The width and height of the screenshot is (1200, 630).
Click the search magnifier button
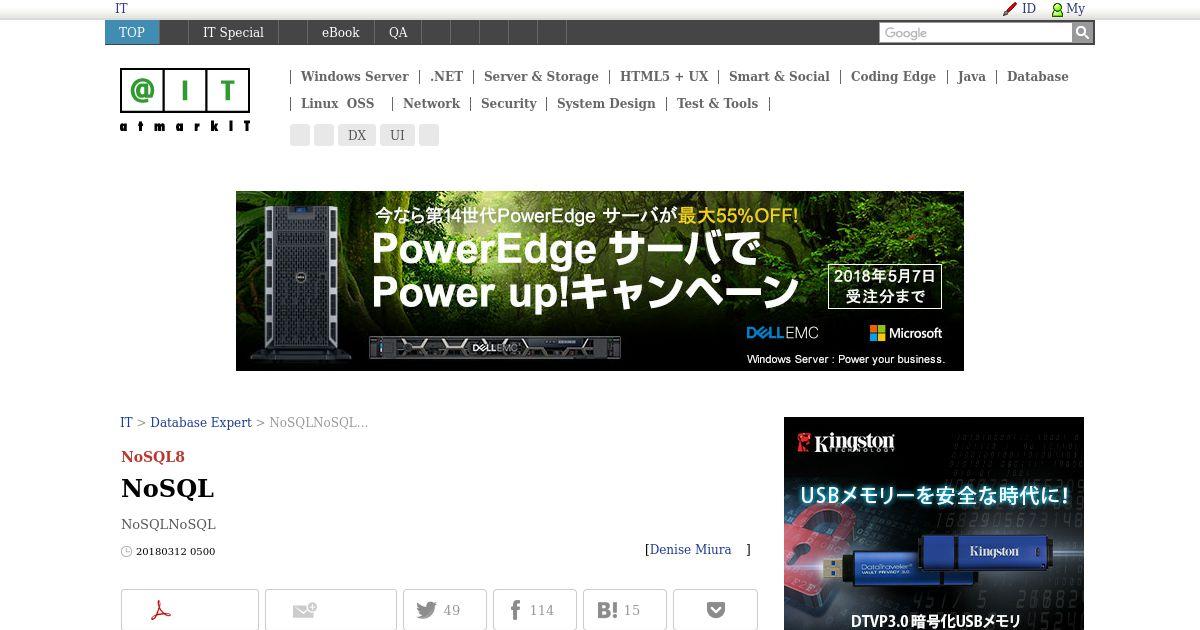tap(1082, 33)
